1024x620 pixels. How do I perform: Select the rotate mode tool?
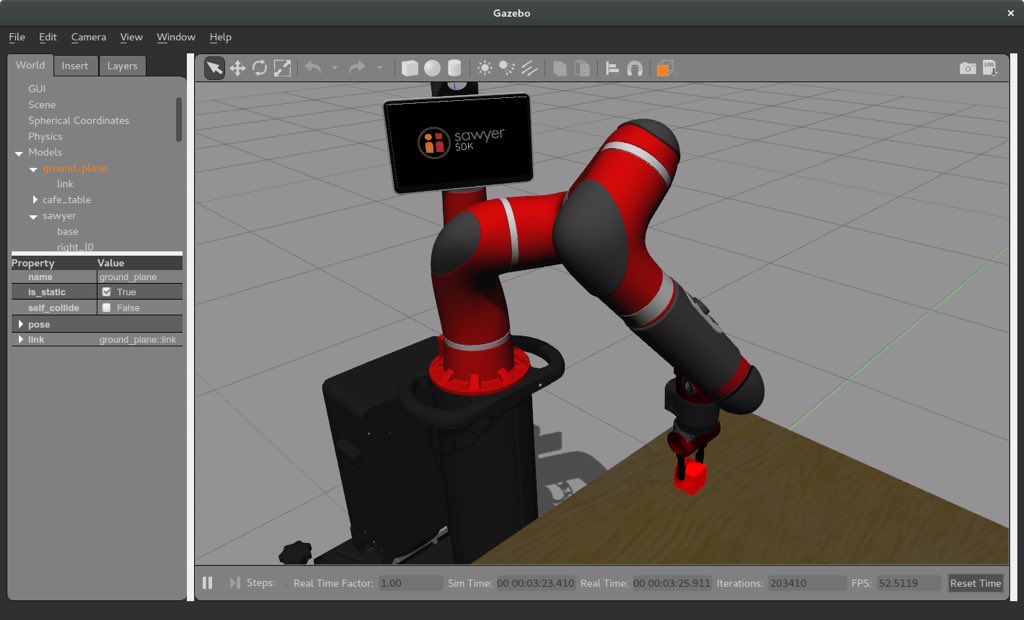pos(259,68)
